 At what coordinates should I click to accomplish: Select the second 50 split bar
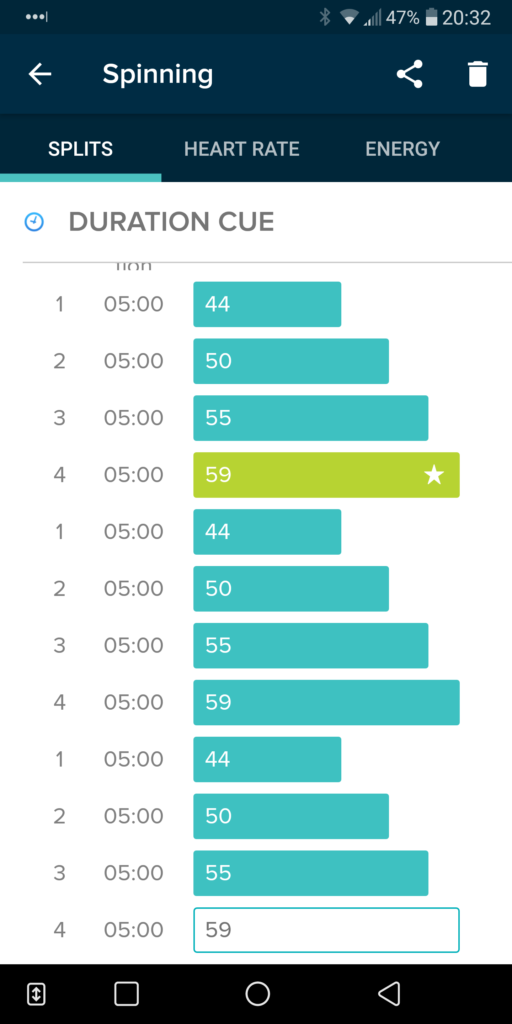tap(291, 589)
